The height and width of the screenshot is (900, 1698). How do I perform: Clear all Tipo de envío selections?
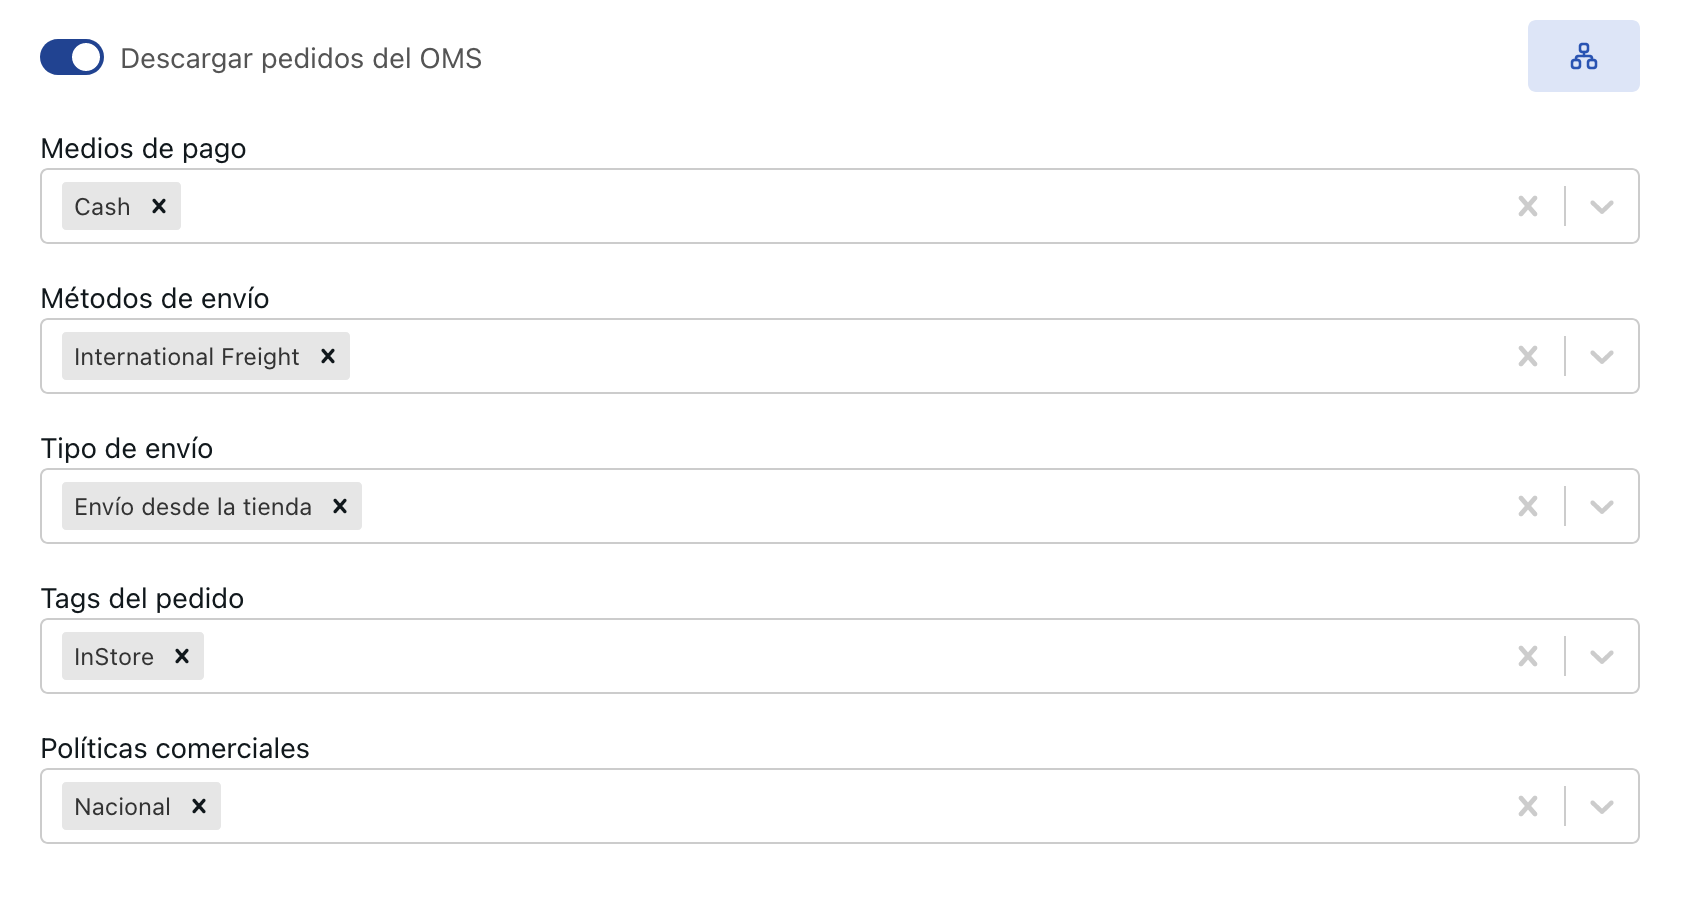pos(1527,506)
